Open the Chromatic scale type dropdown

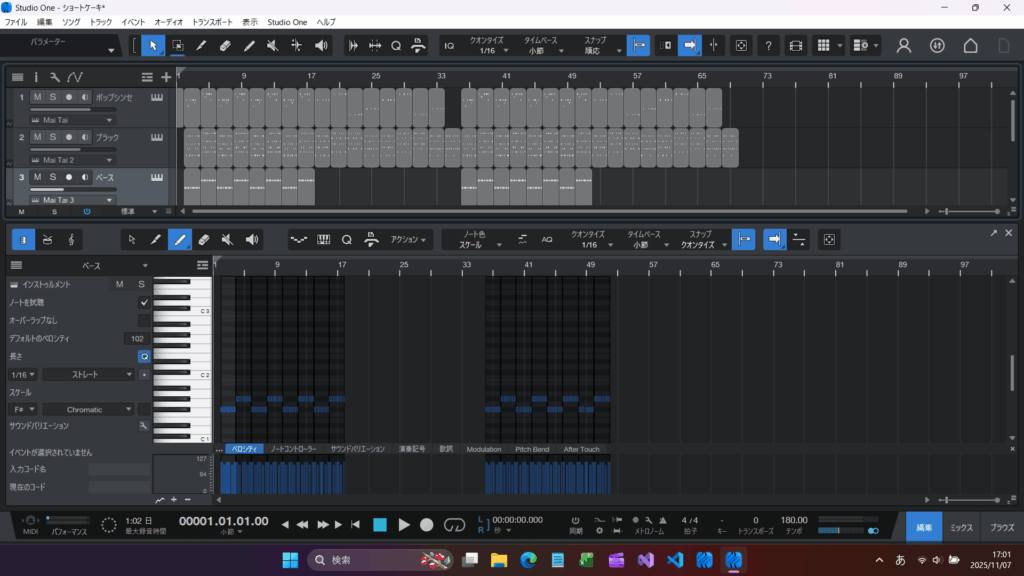86,409
